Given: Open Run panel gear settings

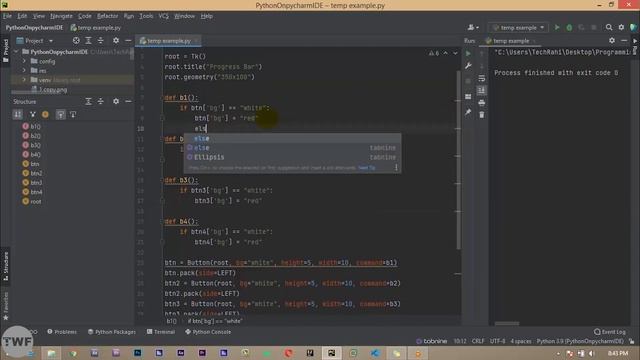Looking at the screenshot, I should (x=612, y=40).
